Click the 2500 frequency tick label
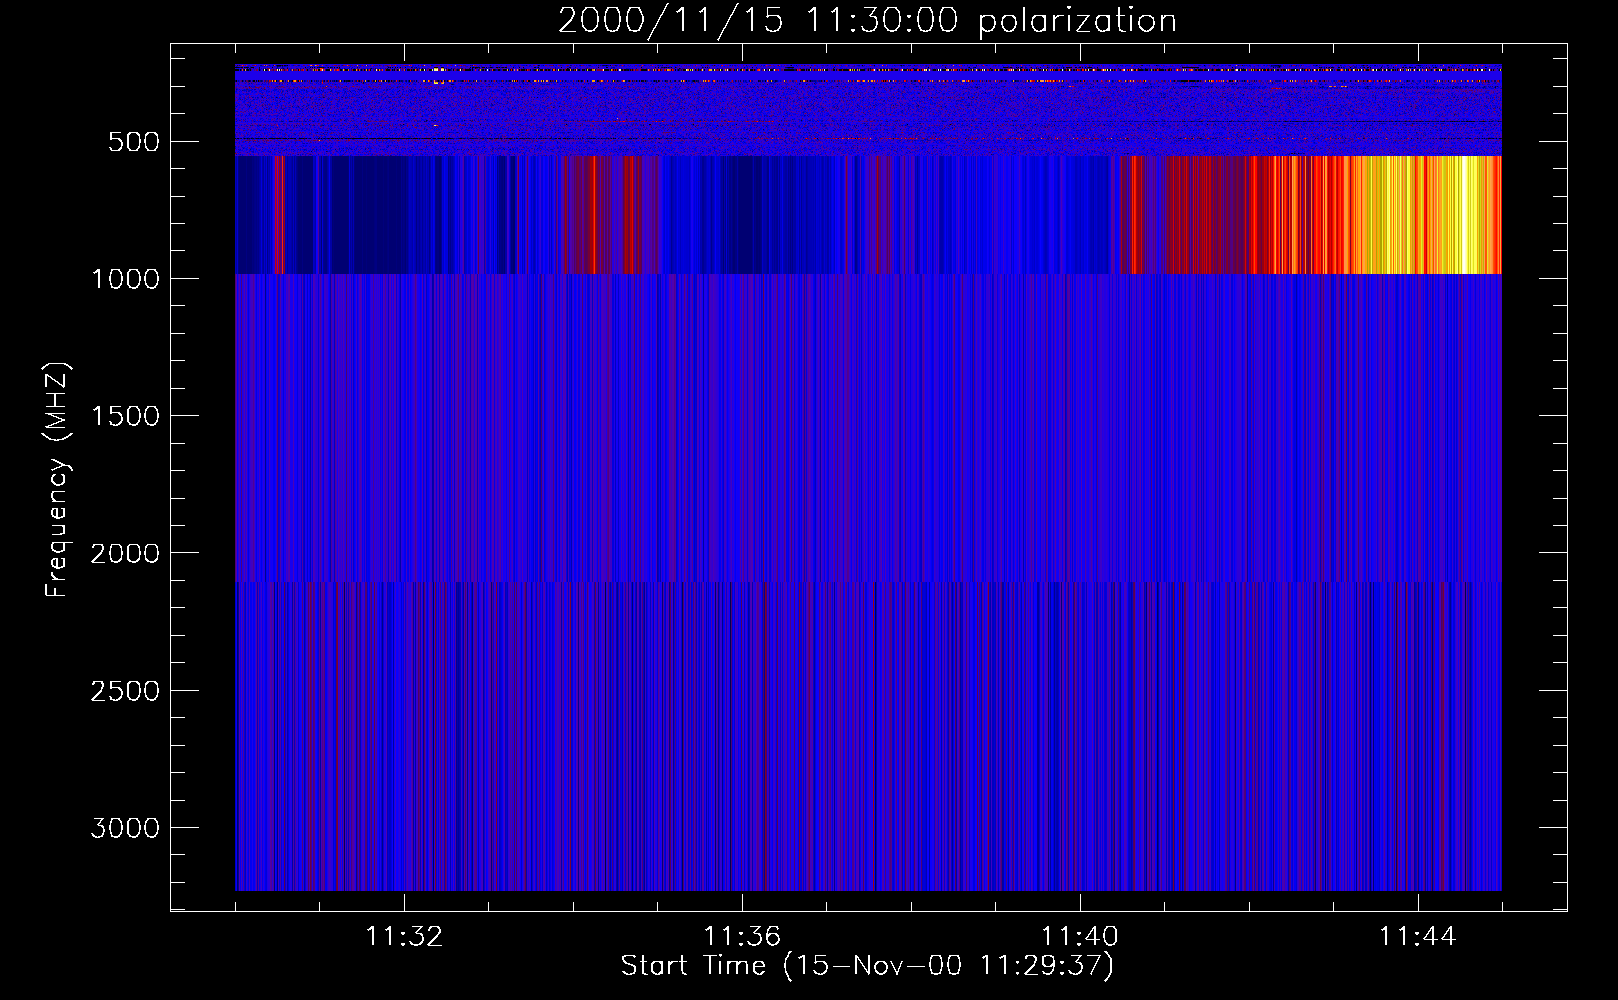This screenshot has height=1000, width=1618. (126, 691)
